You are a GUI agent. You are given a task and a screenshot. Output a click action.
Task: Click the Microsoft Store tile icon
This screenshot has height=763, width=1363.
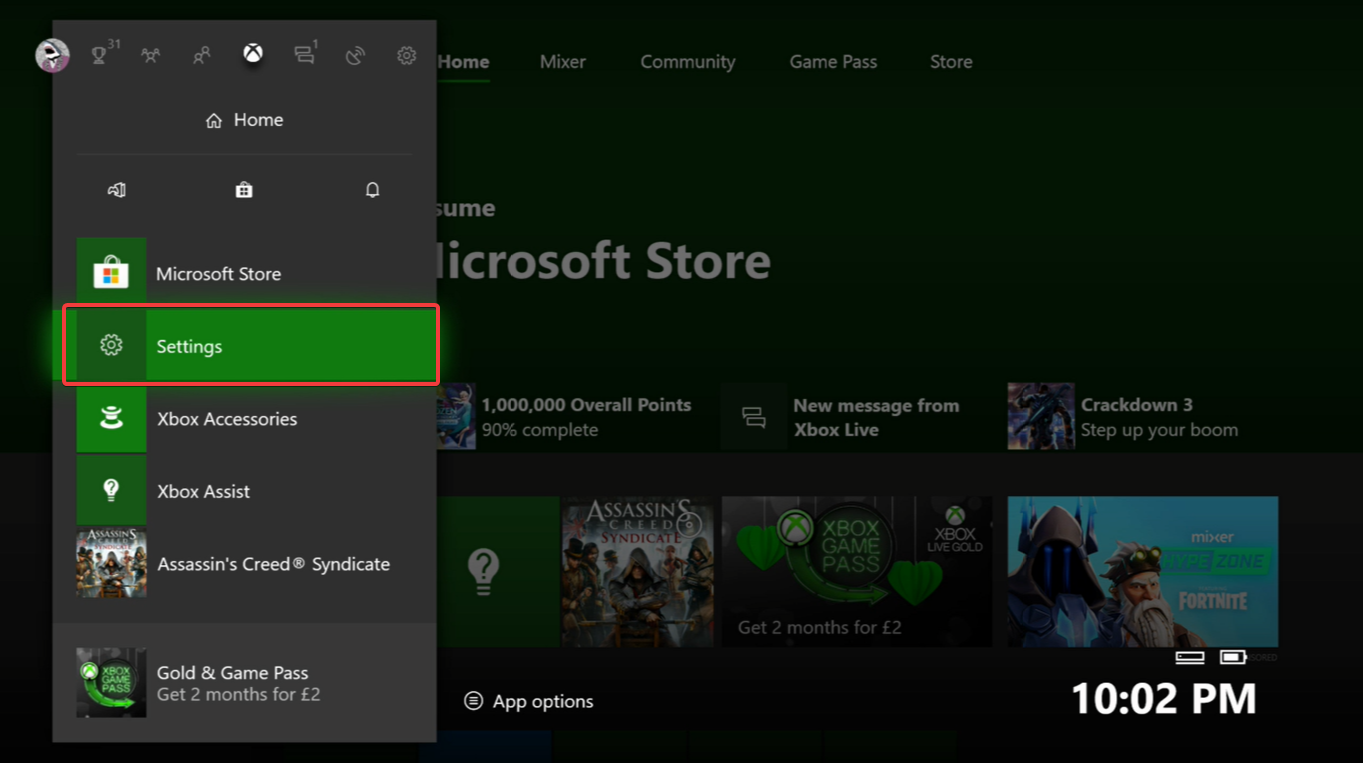pos(112,274)
